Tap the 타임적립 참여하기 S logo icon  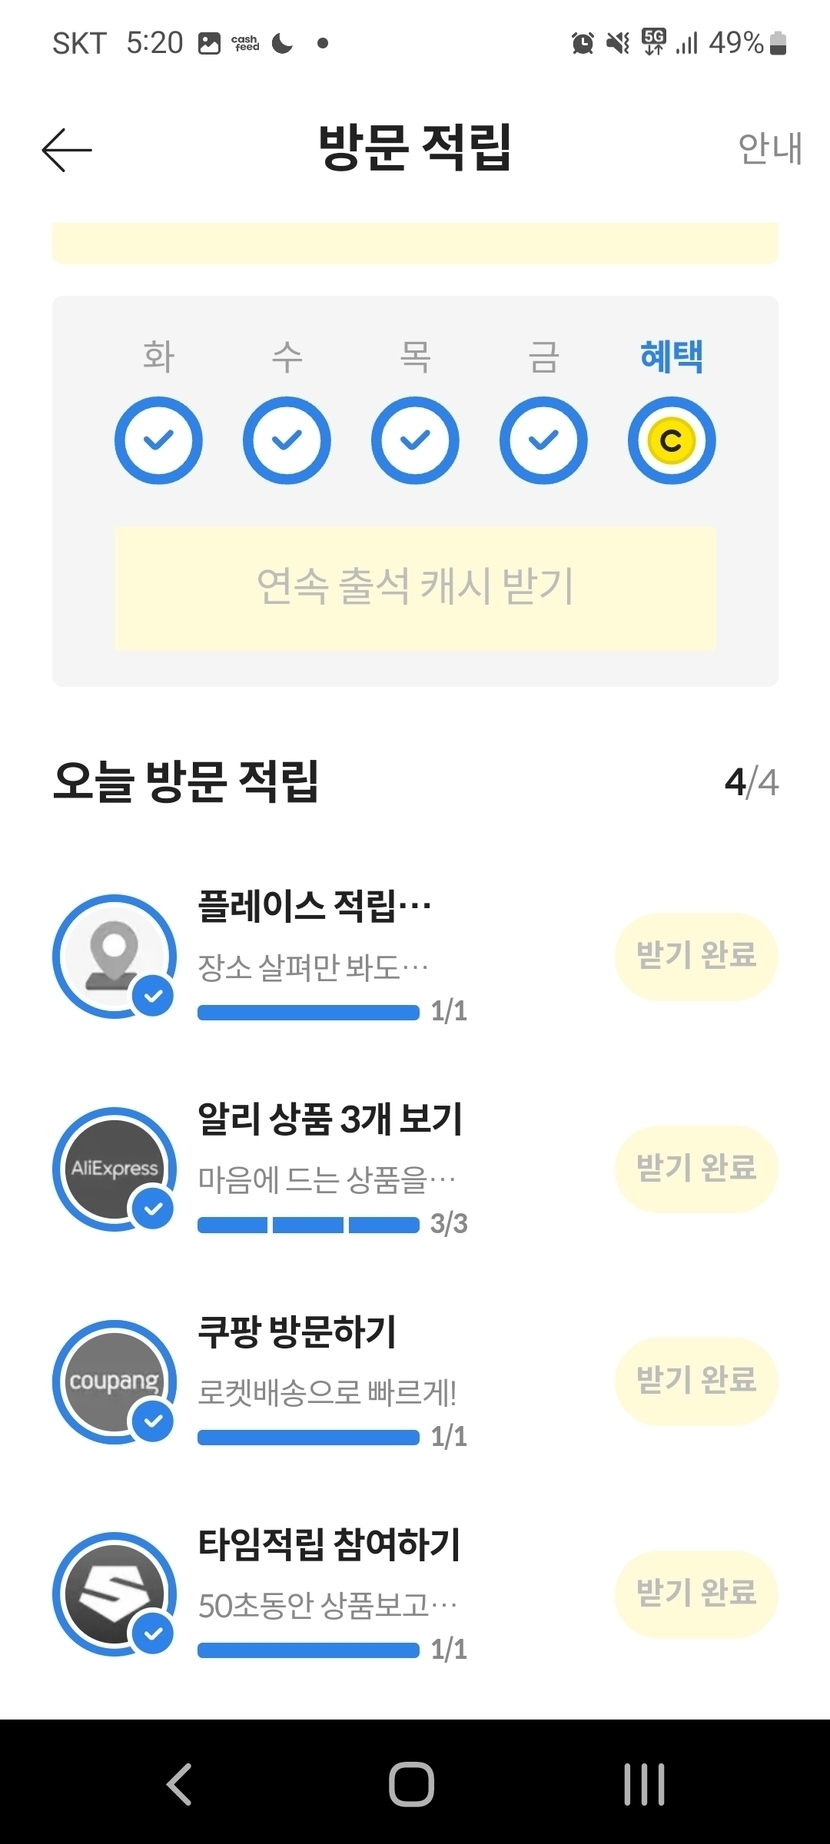[114, 1594]
